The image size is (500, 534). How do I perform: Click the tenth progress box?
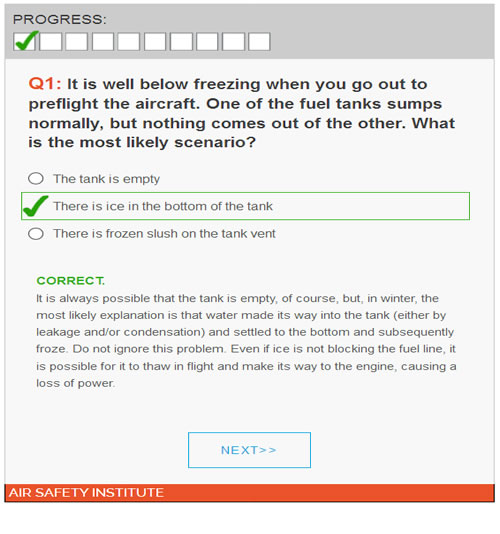(x=260, y=42)
